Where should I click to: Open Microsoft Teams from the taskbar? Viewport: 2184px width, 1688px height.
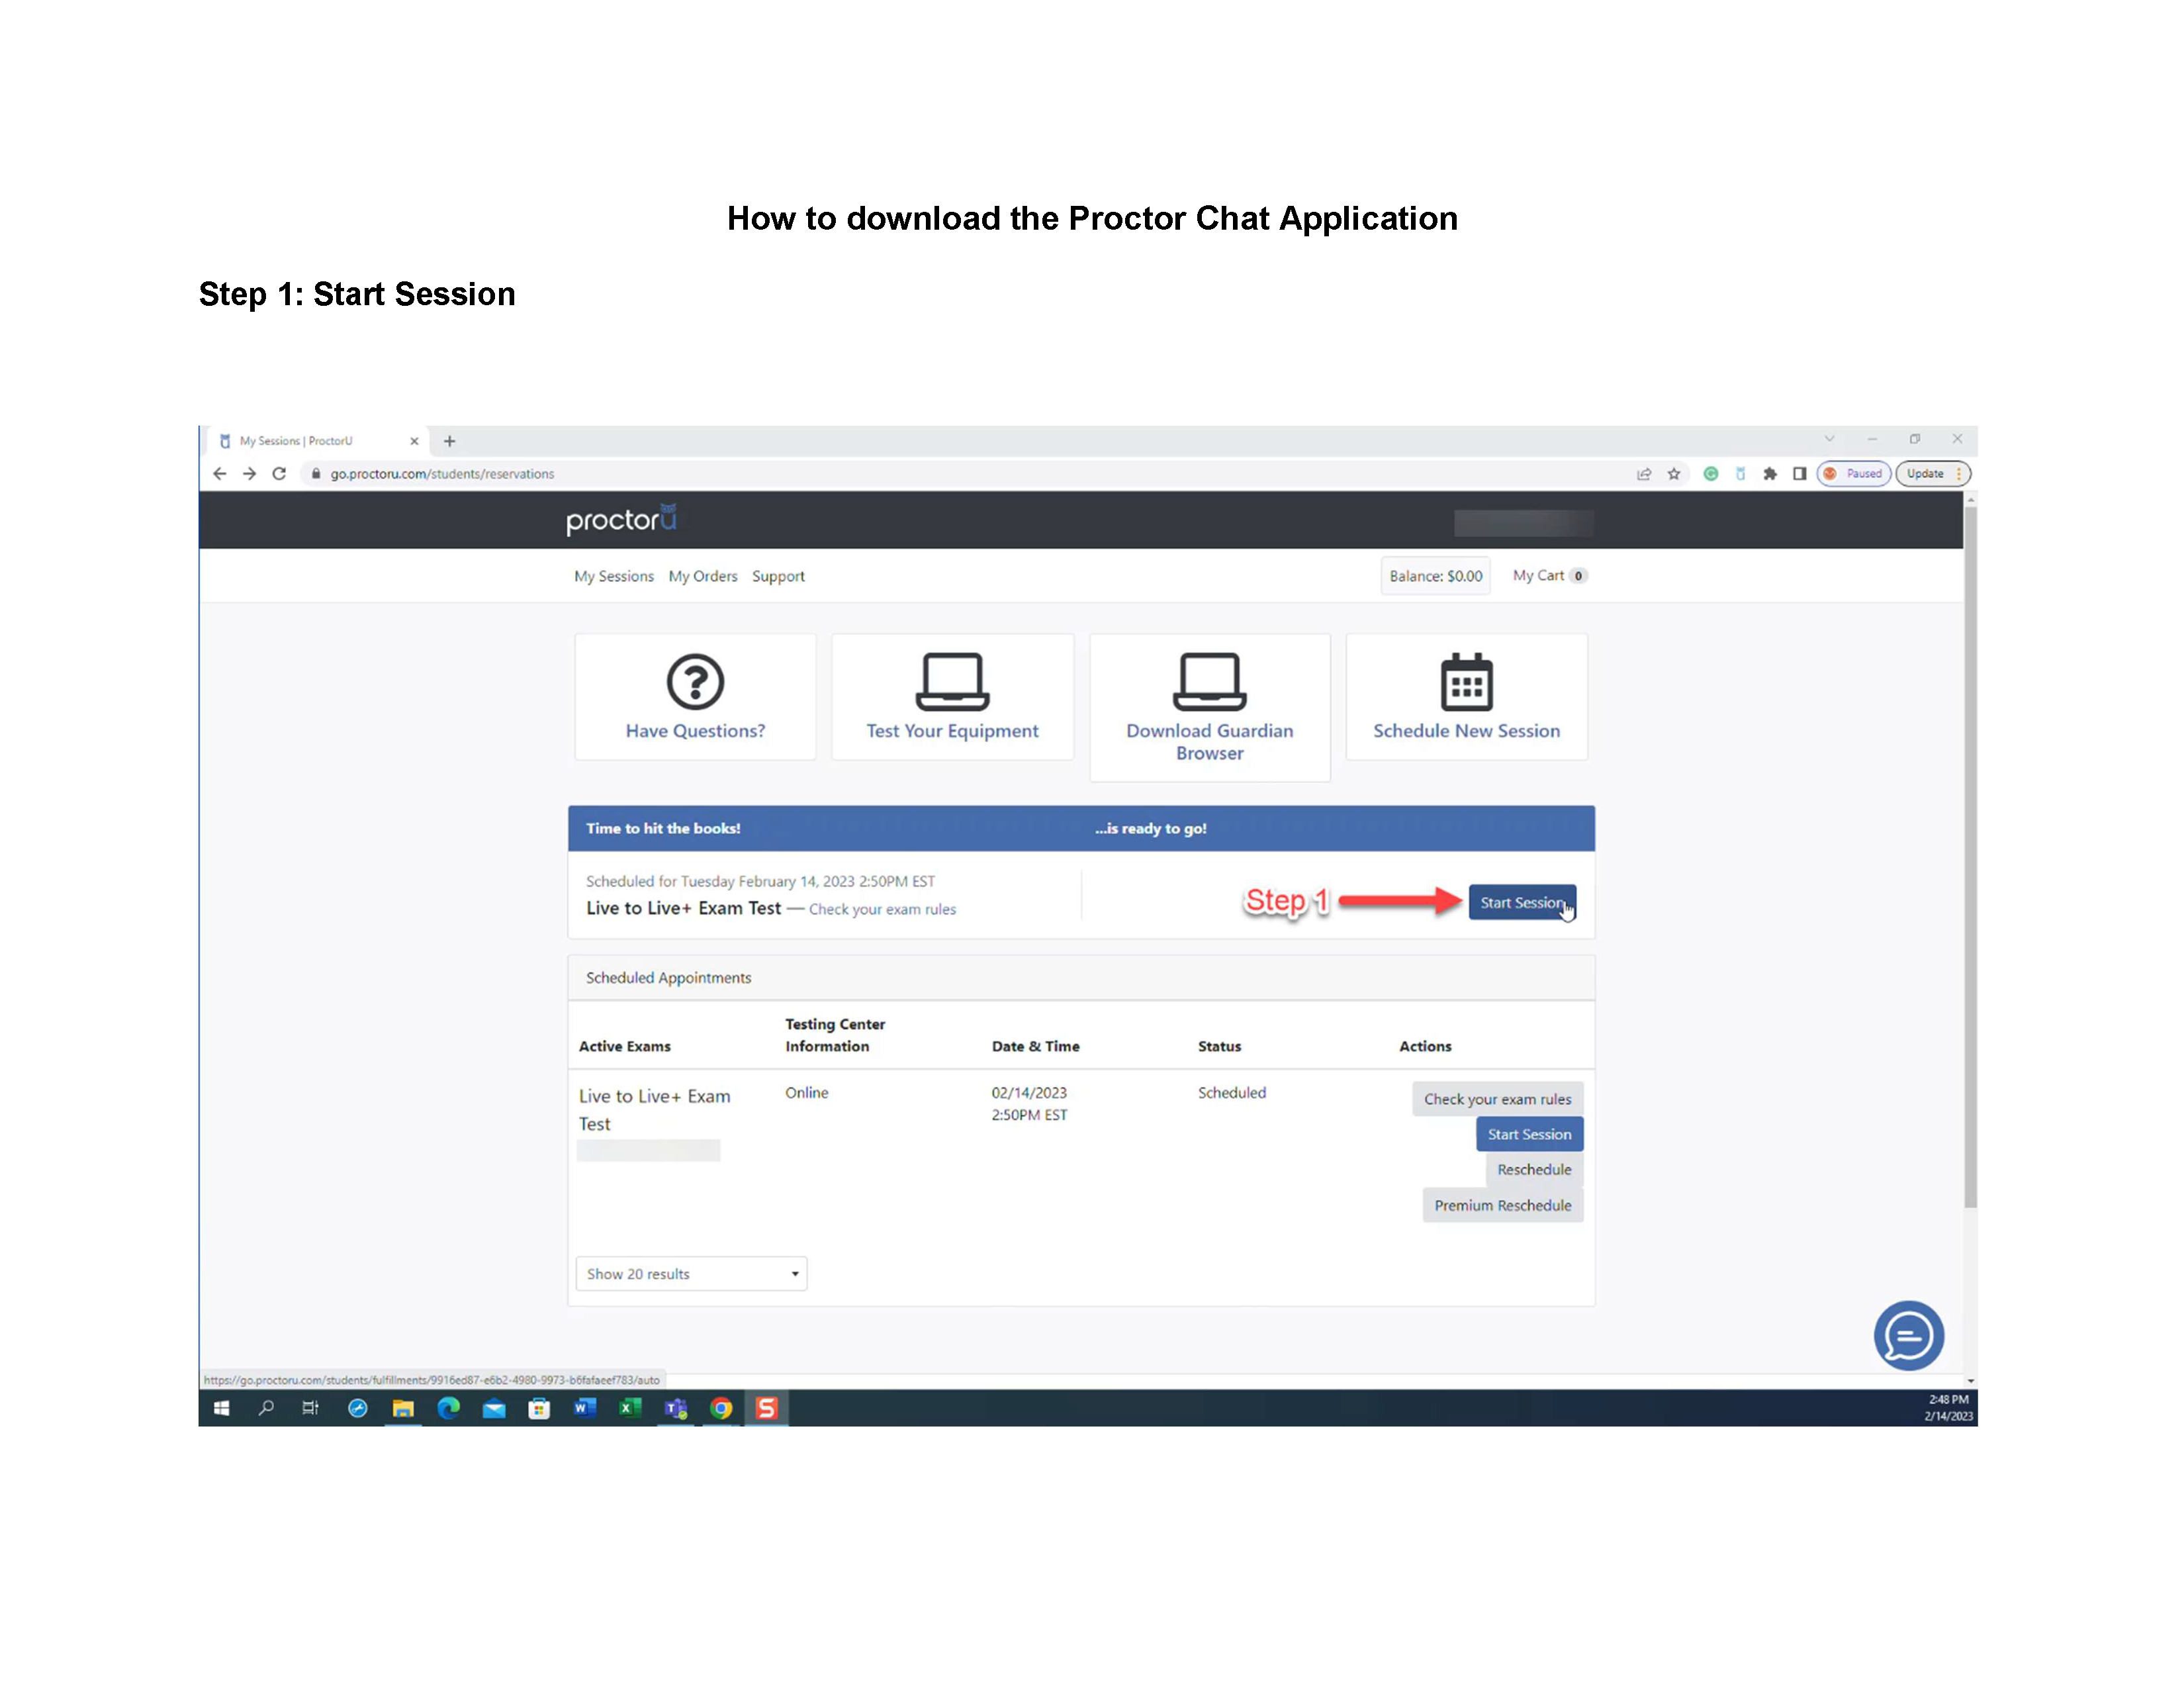(676, 1408)
